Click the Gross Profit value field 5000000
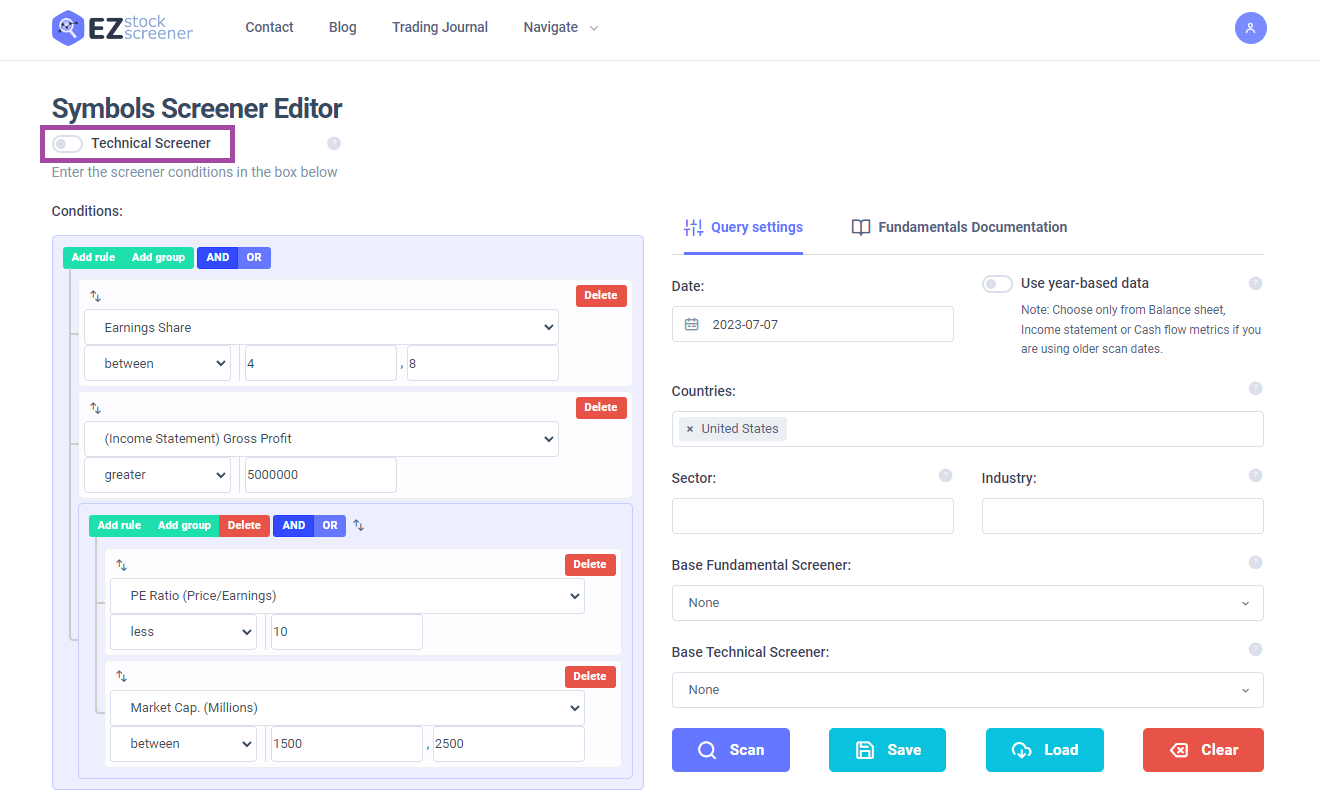 (321, 475)
